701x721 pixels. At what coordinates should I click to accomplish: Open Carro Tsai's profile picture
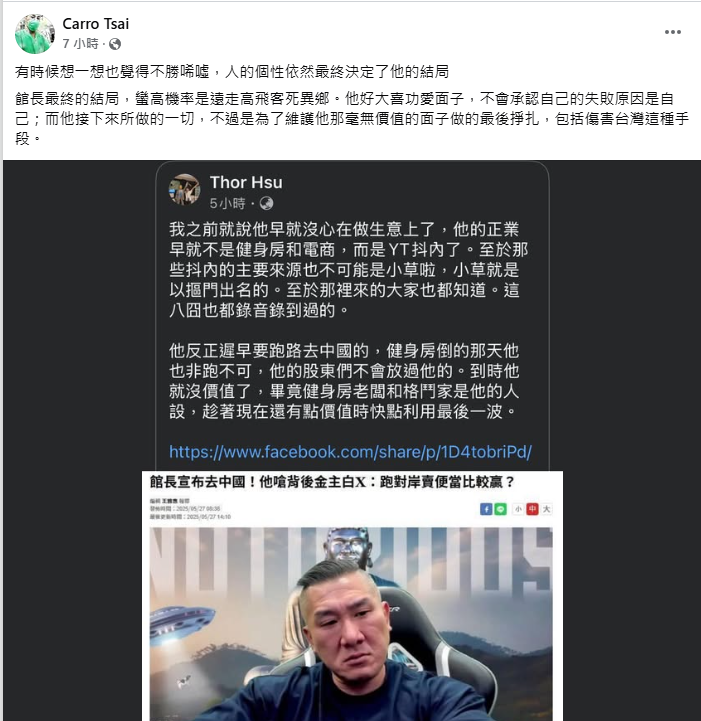coord(34,34)
